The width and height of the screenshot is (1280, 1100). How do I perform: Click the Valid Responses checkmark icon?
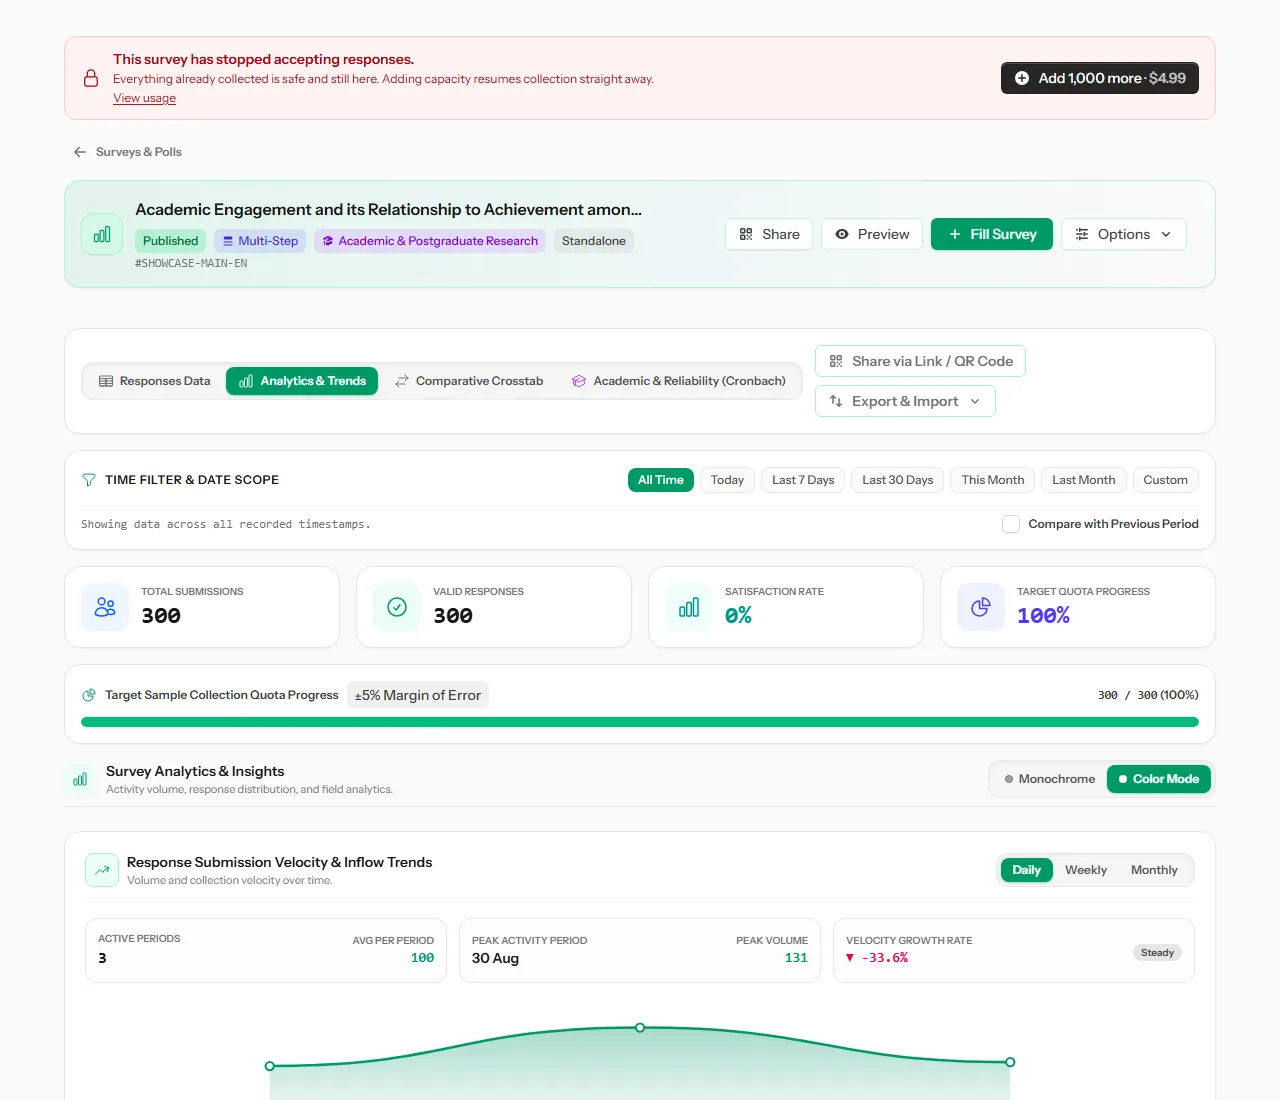point(397,607)
